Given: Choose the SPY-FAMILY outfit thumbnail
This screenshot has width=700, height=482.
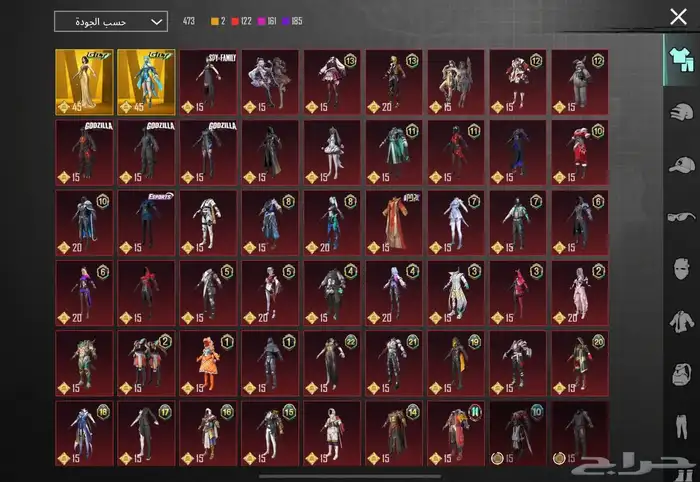Looking at the screenshot, I should coord(208,82).
